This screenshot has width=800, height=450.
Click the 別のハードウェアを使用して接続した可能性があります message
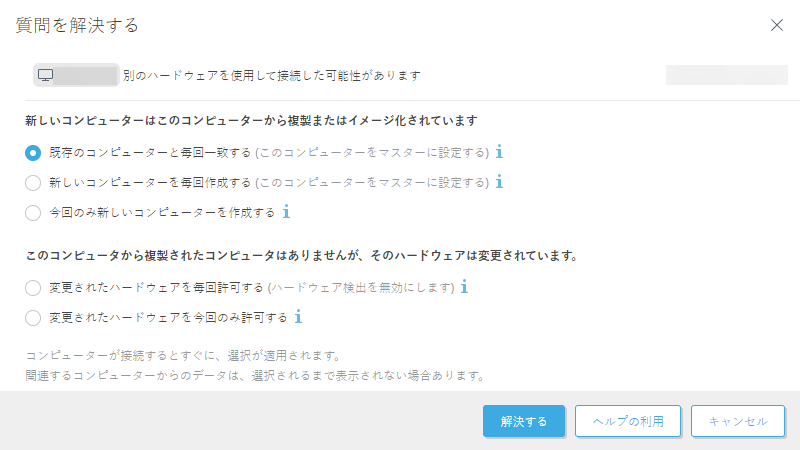pyautogui.click(x=272, y=75)
